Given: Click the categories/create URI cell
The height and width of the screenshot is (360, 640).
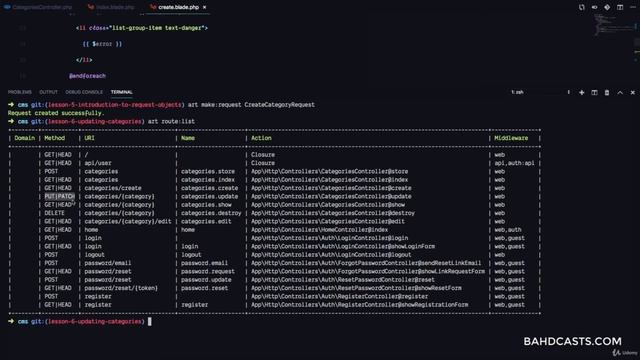Looking at the screenshot, I should pos(113,188).
